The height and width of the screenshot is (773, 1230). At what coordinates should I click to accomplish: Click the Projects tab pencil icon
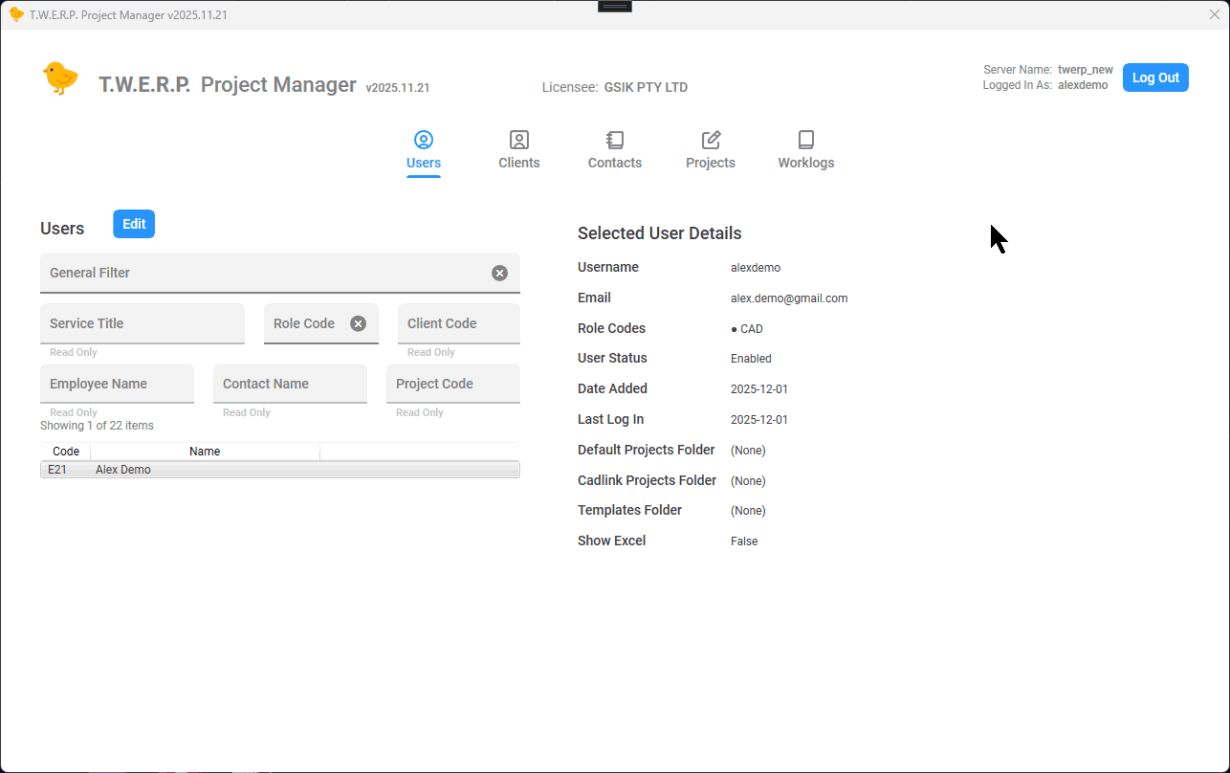coord(711,140)
